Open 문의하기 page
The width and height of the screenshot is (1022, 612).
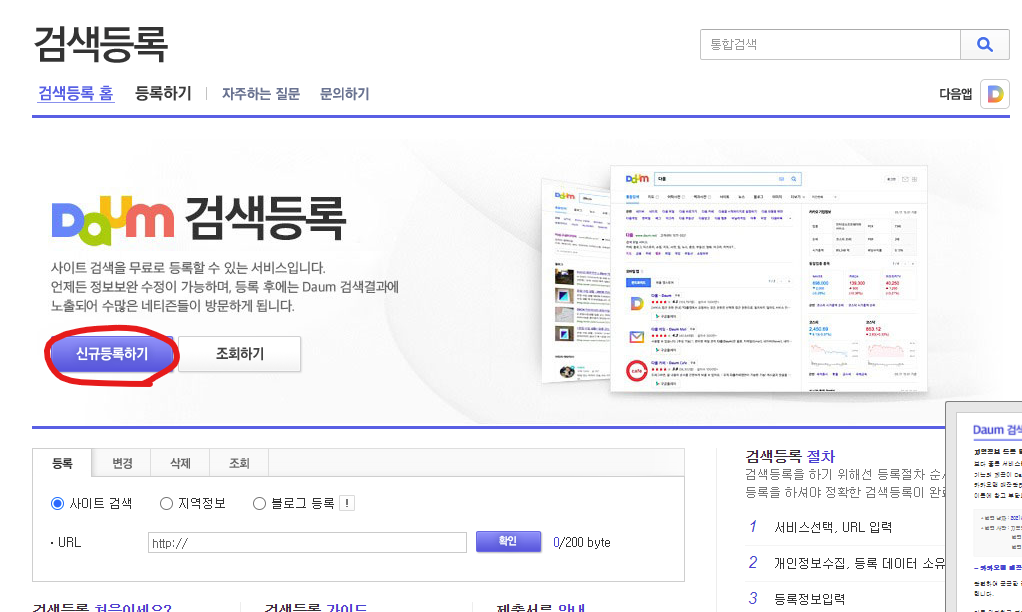344,94
